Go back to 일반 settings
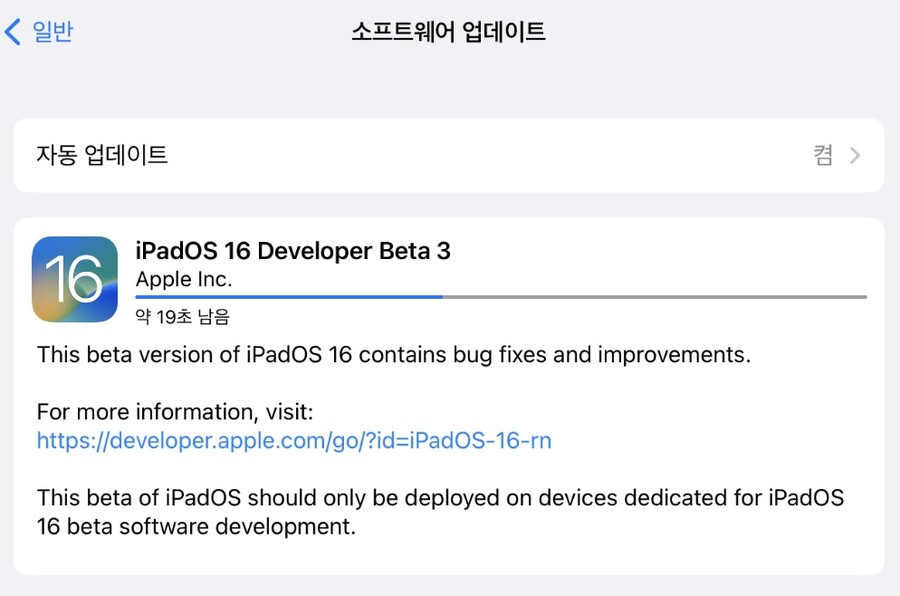The height and width of the screenshot is (596, 900). pos(52,31)
